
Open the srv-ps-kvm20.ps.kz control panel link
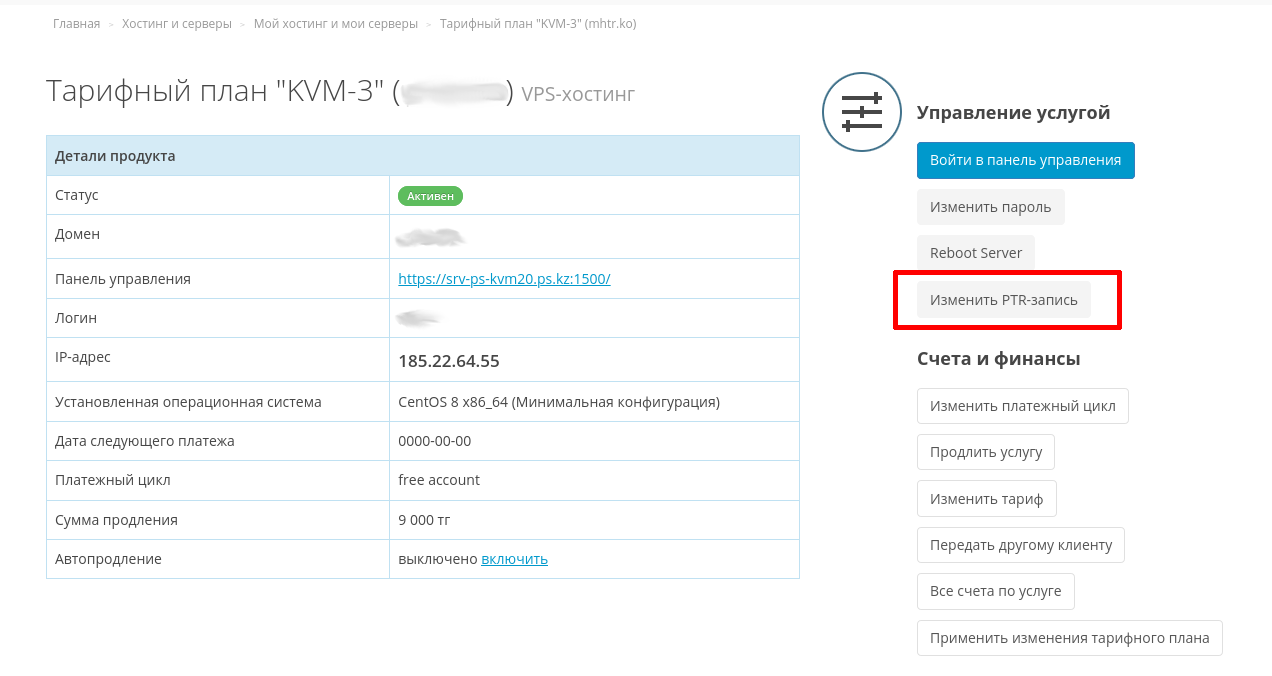[x=504, y=279]
